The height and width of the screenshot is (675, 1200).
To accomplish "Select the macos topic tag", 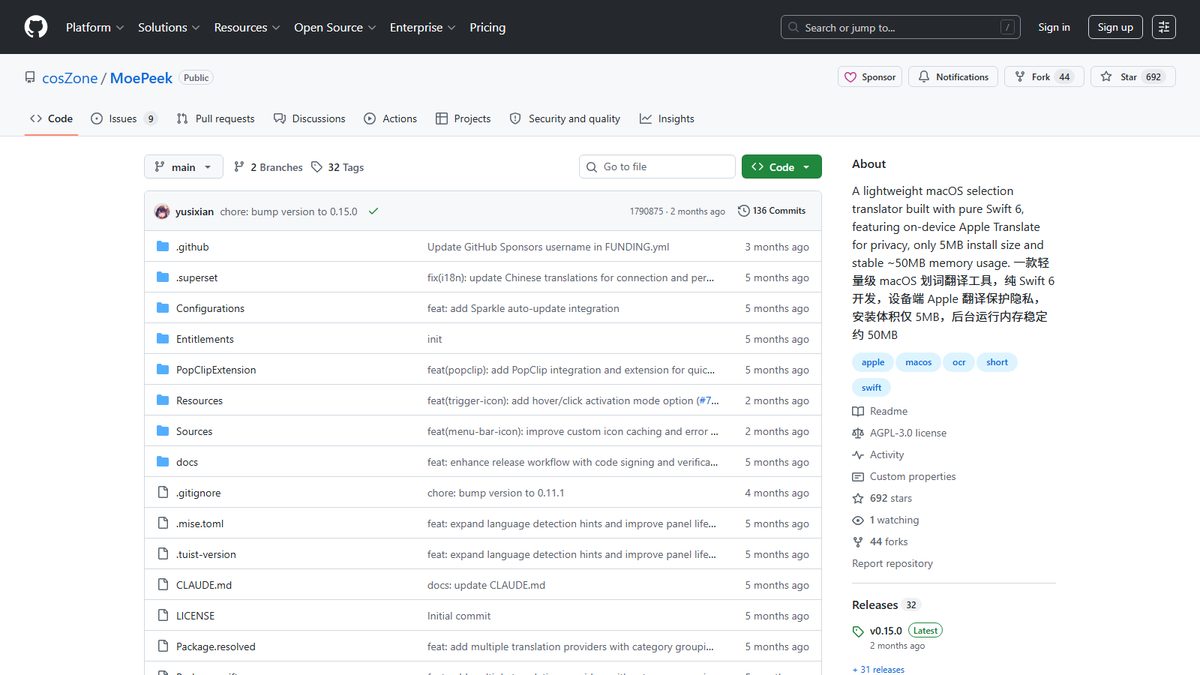I will coord(918,362).
